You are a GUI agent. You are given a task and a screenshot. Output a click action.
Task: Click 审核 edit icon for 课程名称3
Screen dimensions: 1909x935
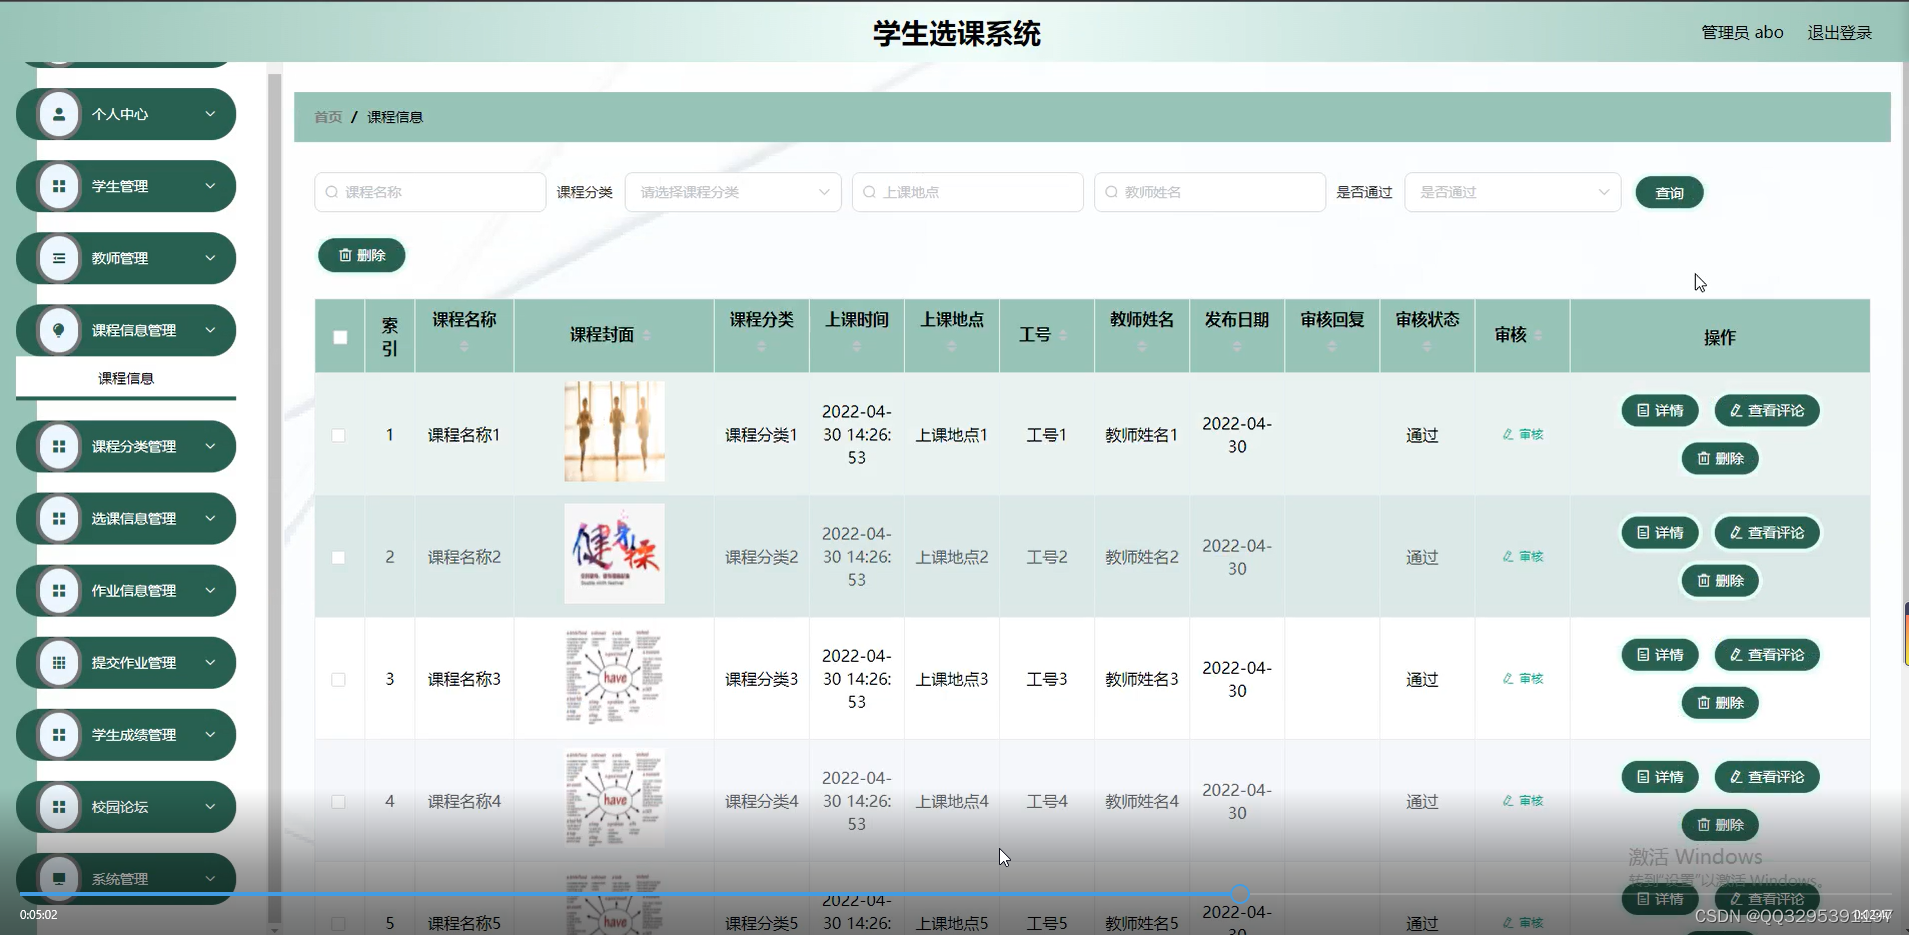pyautogui.click(x=1508, y=678)
